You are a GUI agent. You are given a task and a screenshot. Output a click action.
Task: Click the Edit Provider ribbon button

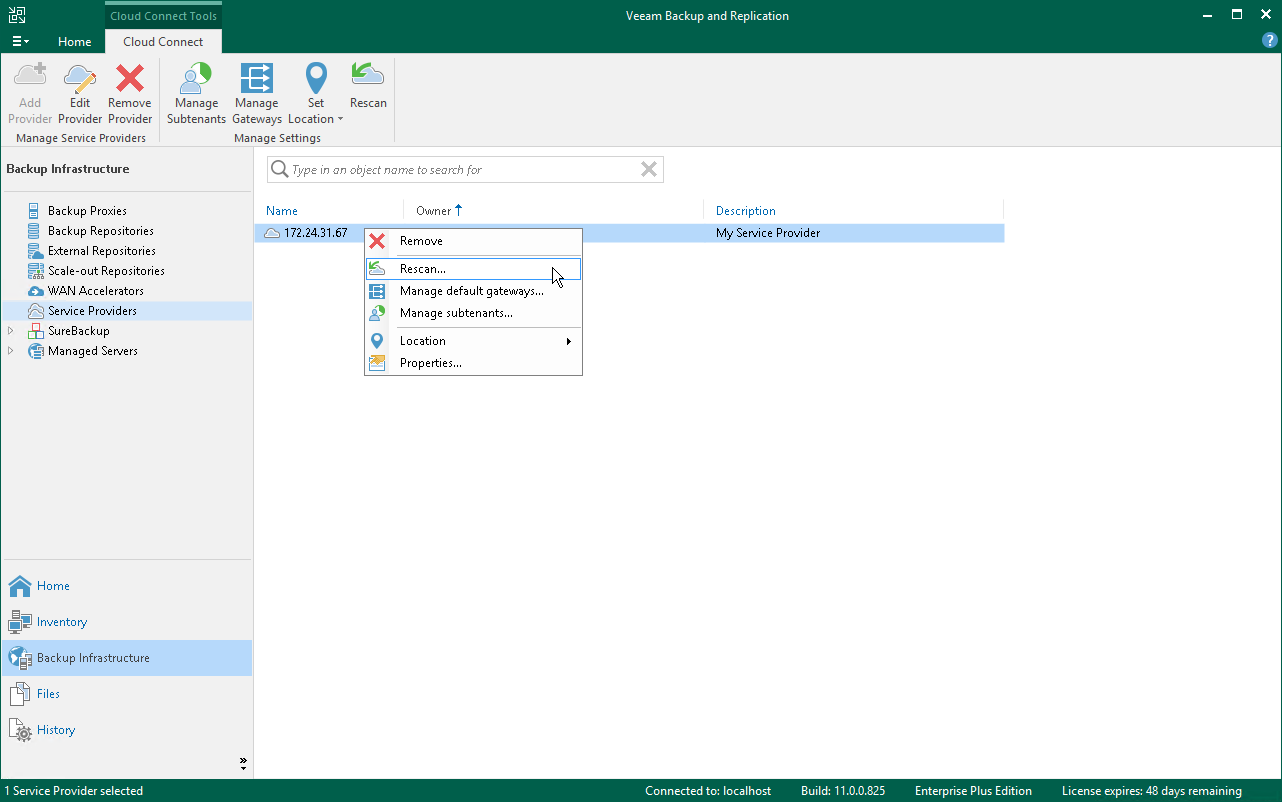pos(80,93)
